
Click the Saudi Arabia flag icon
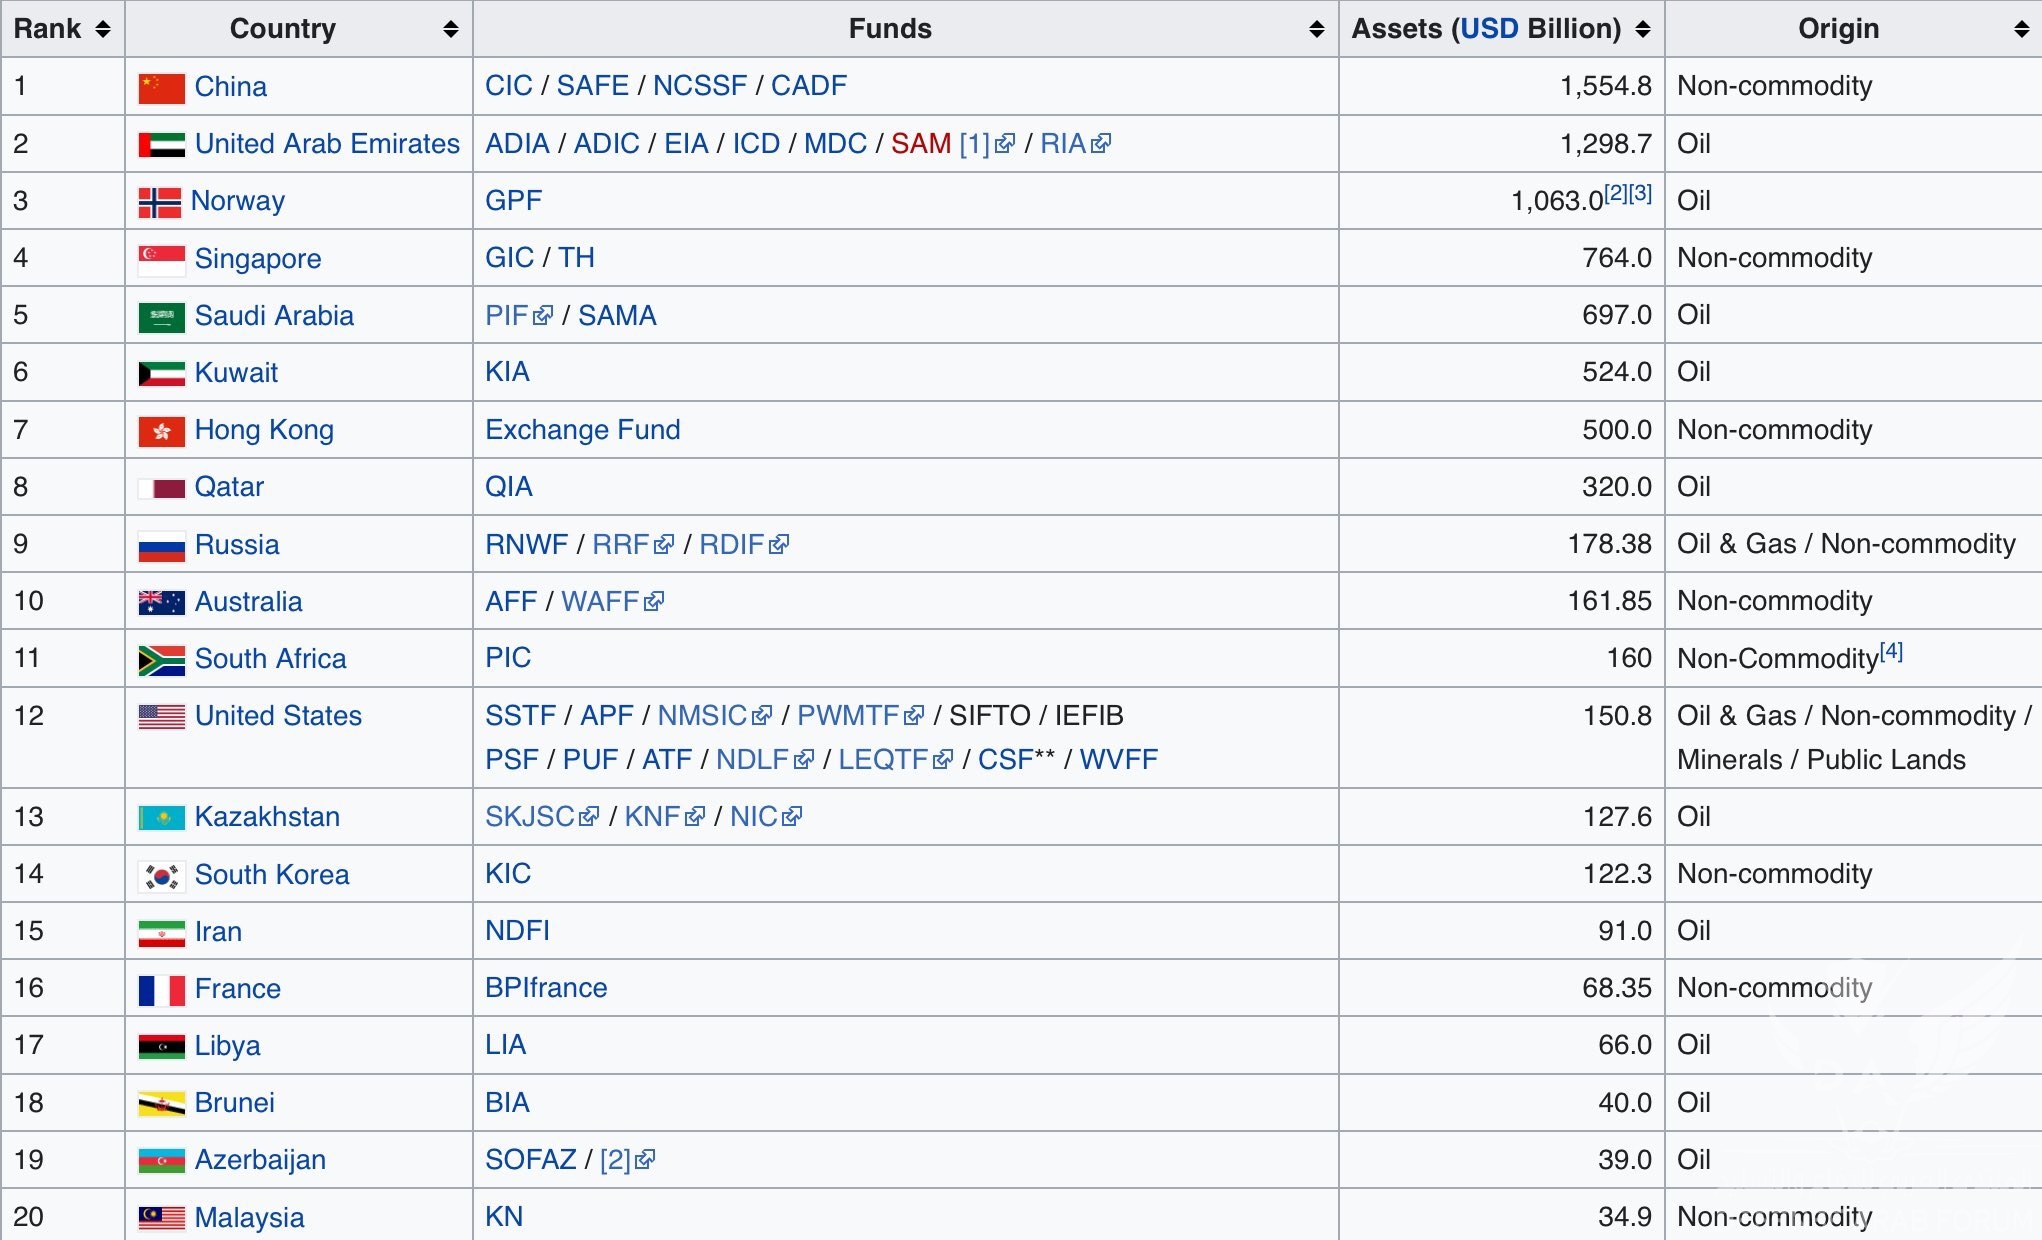pos(161,317)
